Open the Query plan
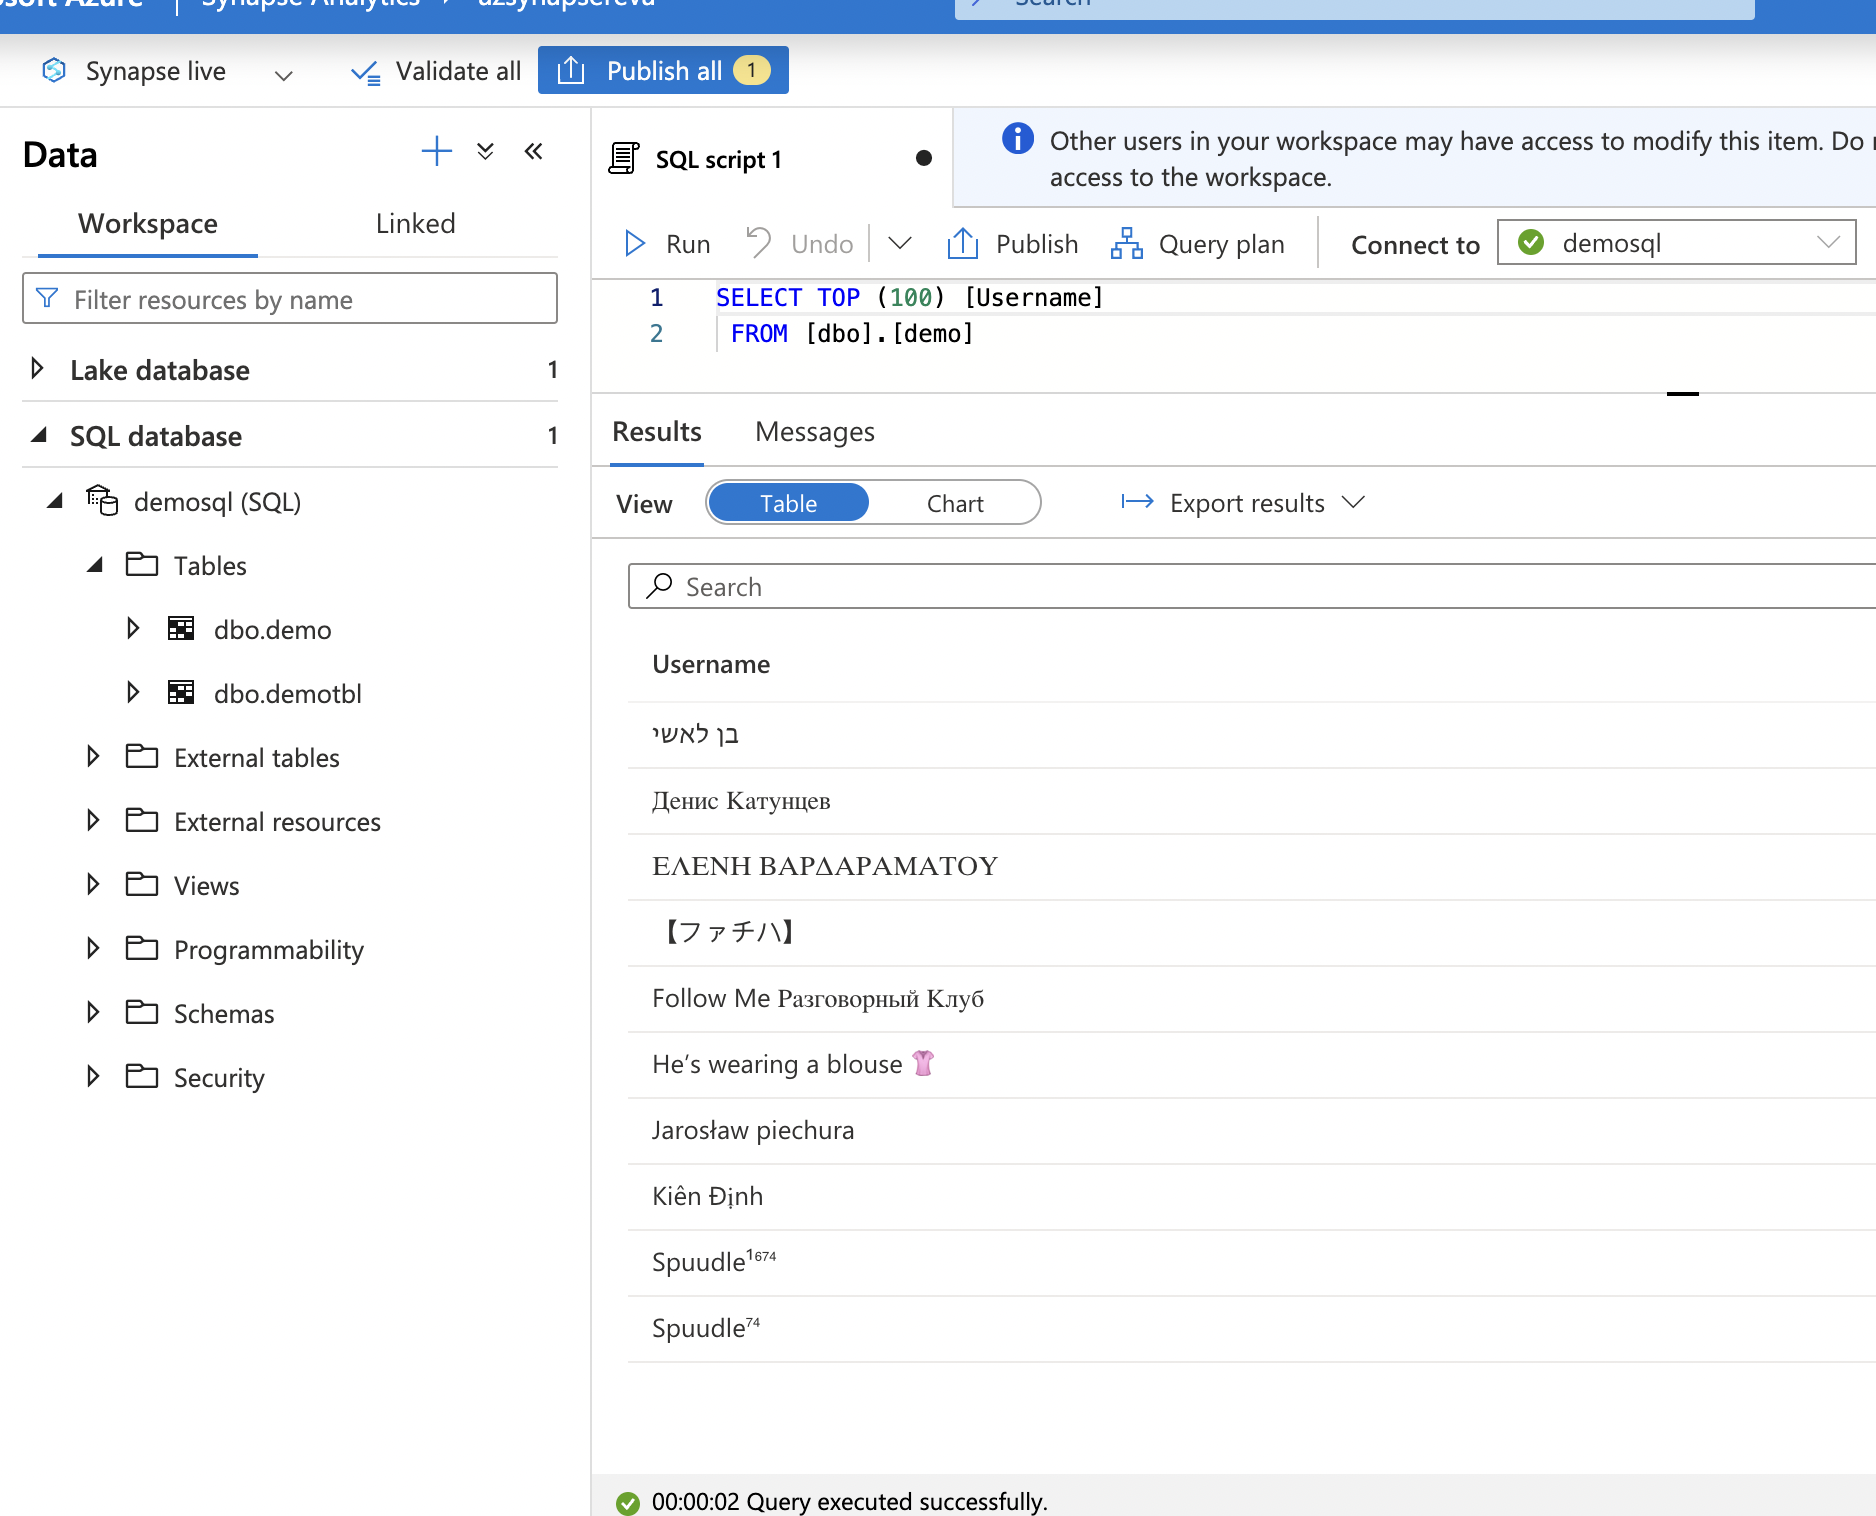The image size is (1876, 1516). (x=1197, y=244)
